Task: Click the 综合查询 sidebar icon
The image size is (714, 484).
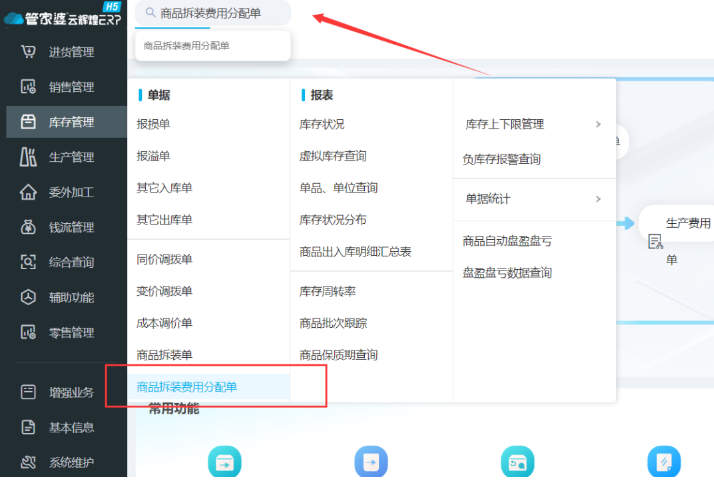Action: point(29,262)
